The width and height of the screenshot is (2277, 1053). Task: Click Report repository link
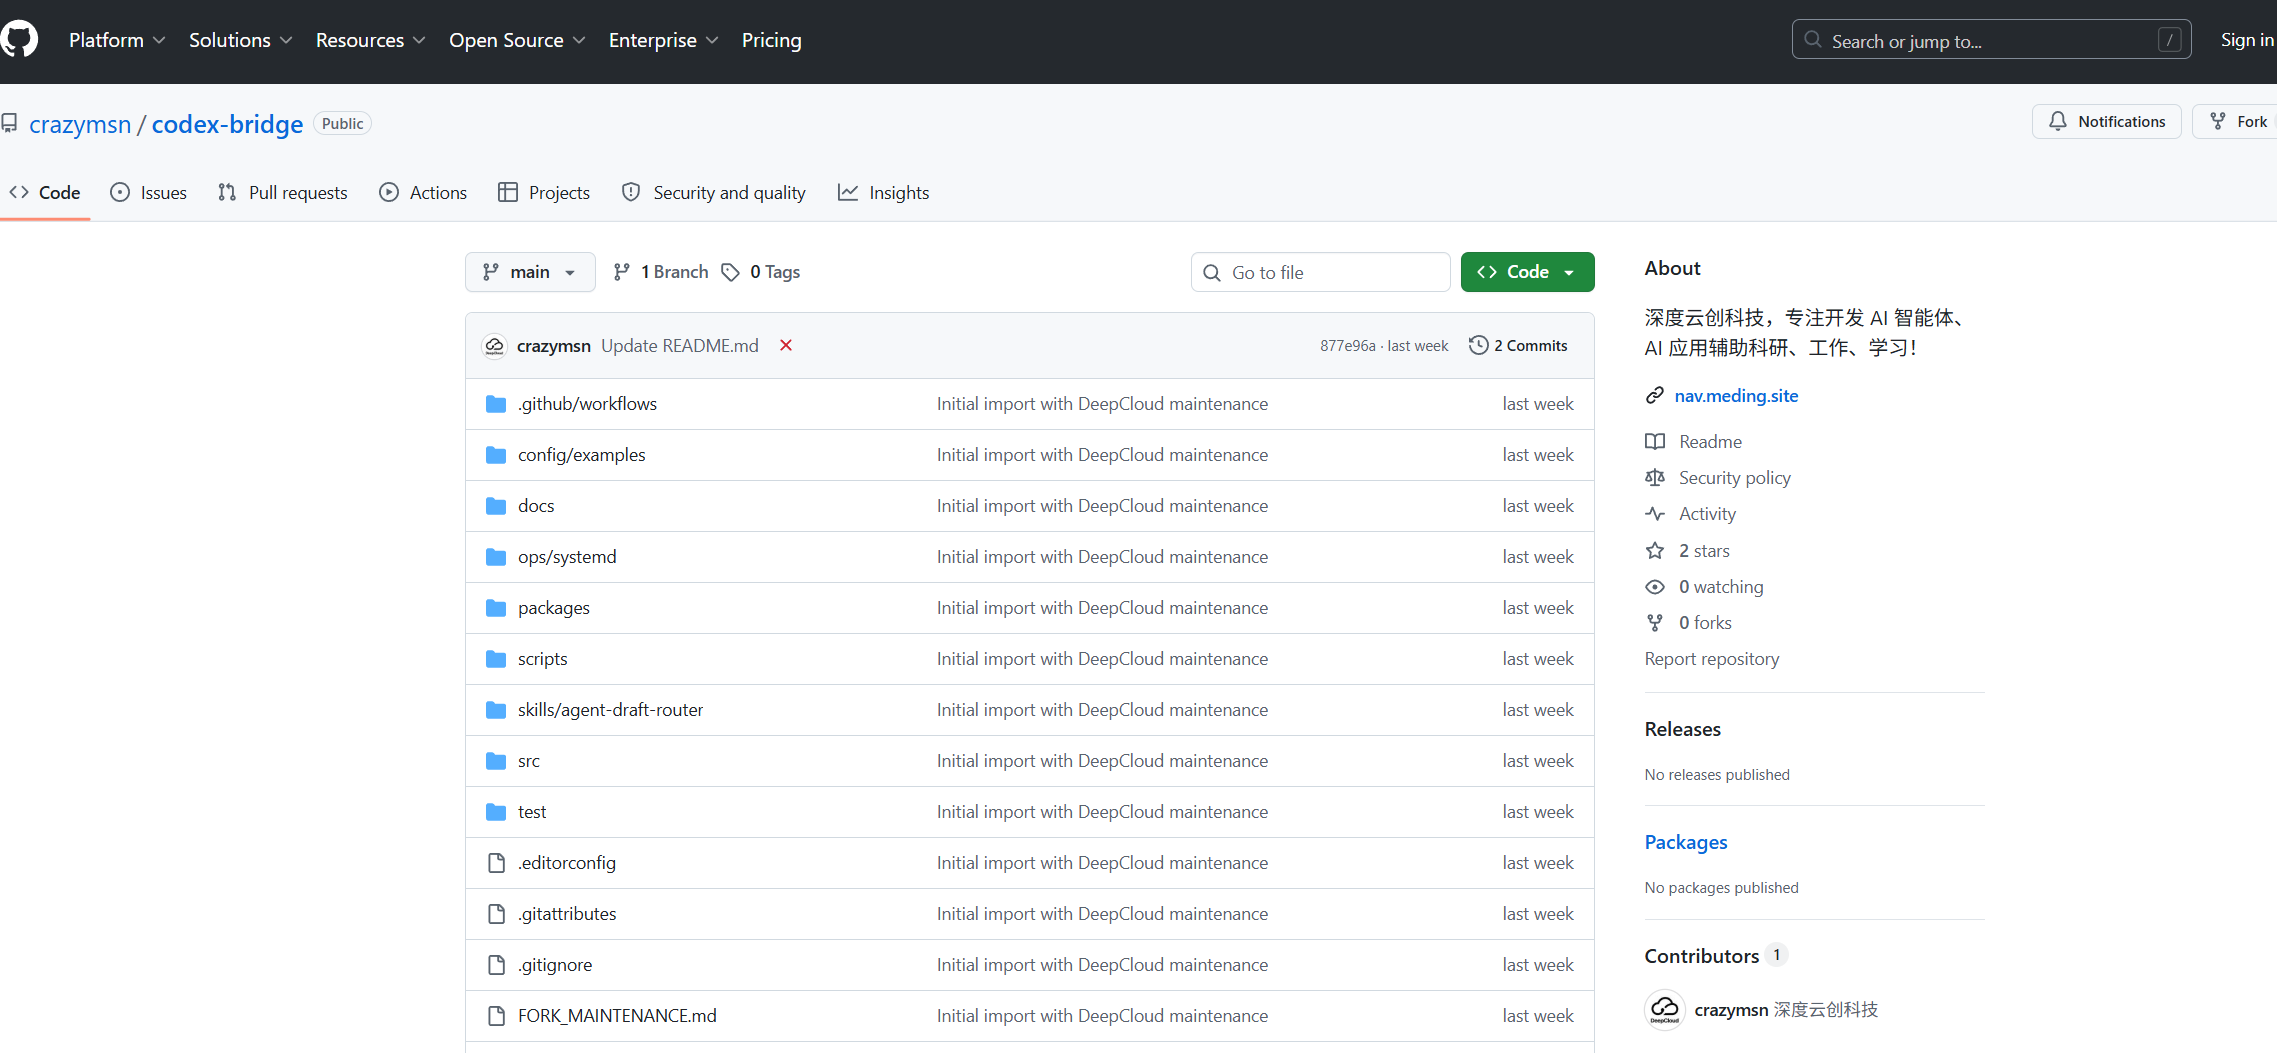[1712, 659]
